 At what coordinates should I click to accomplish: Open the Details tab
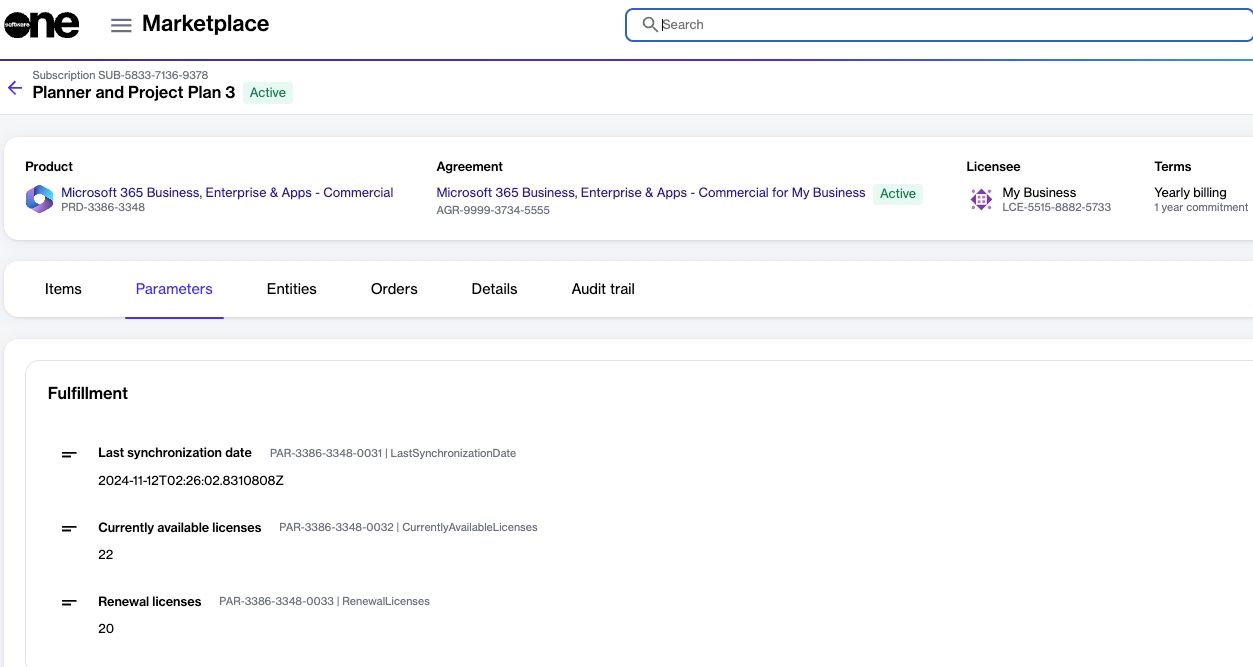click(494, 289)
